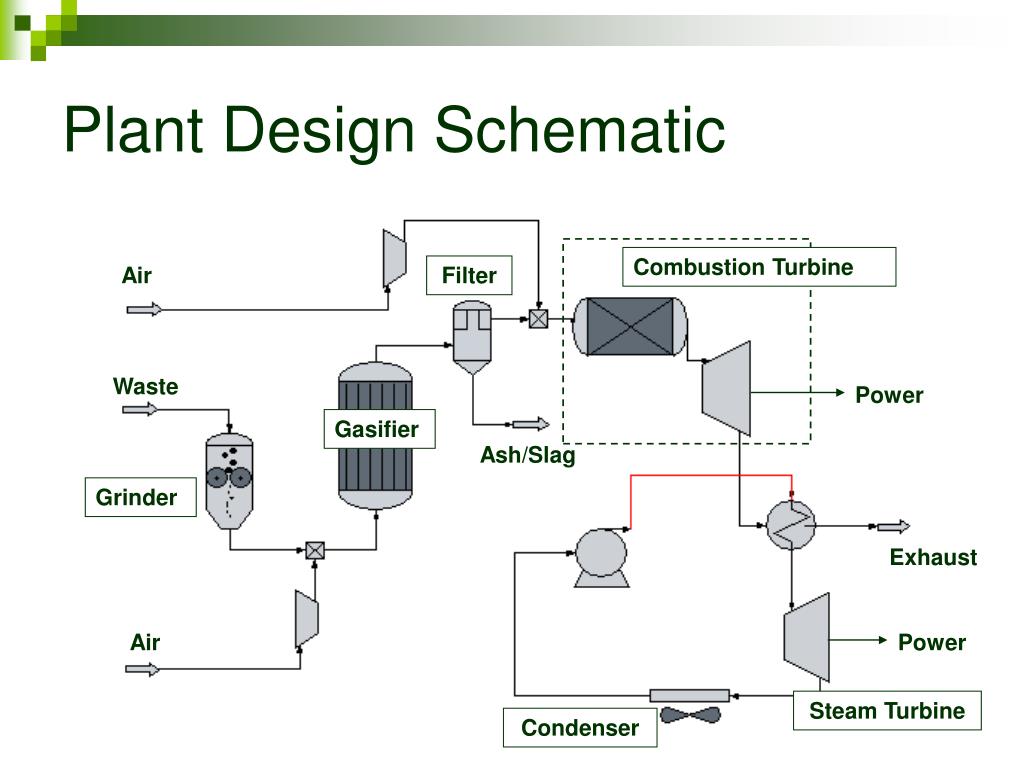
Task: Click the condenser fan icon
Action: pos(690,715)
